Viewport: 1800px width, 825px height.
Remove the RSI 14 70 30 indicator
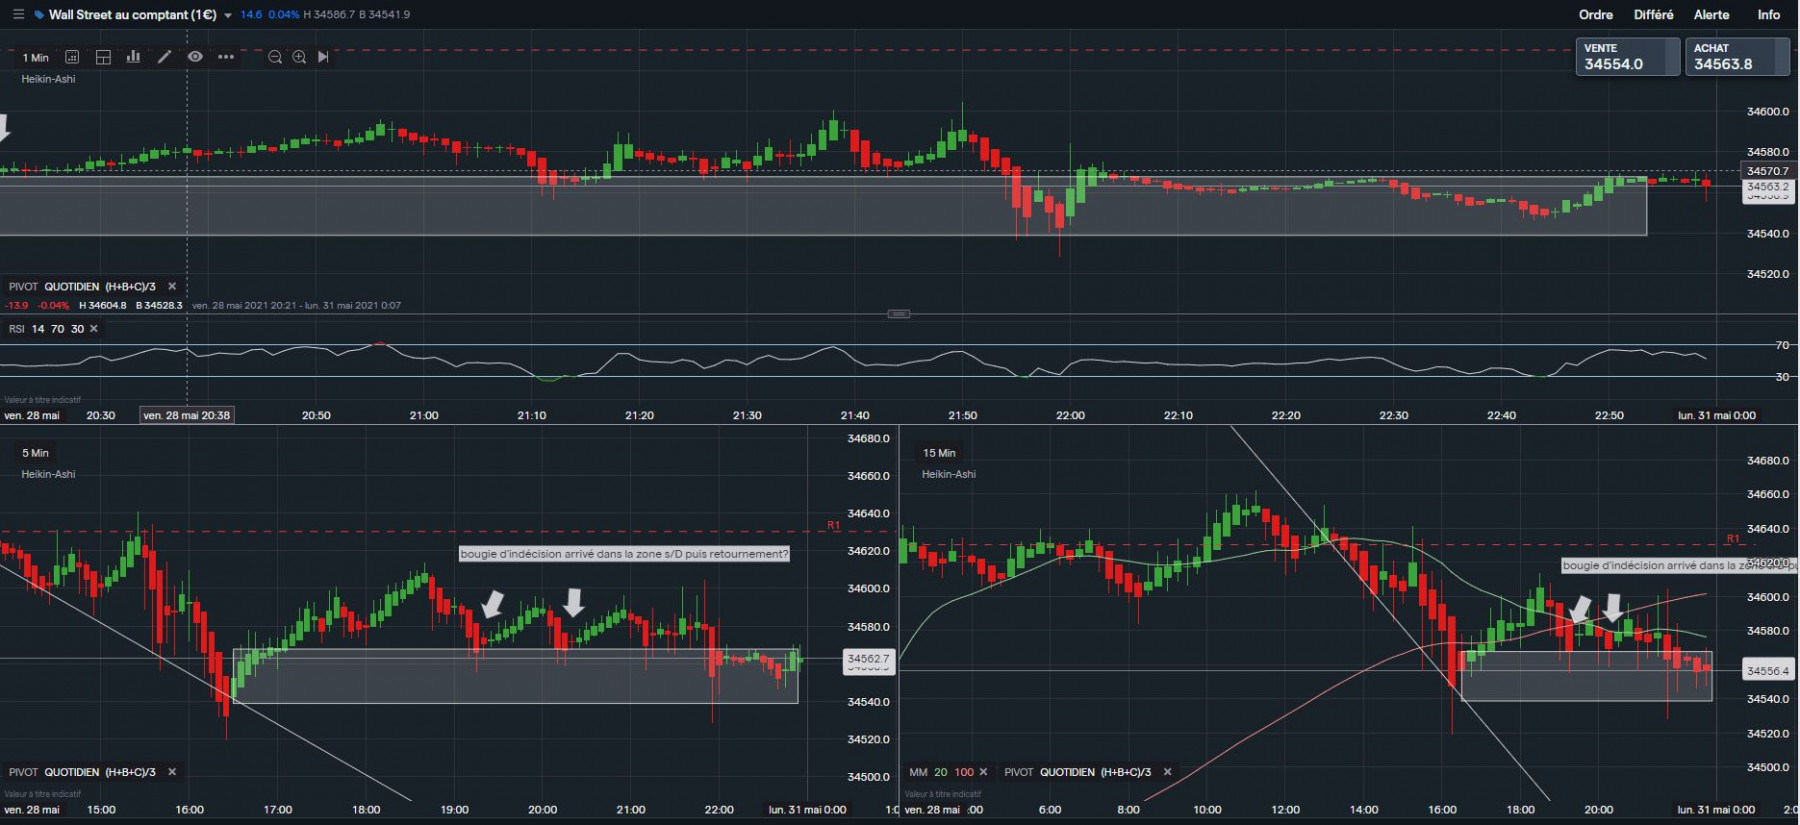coord(94,329)
